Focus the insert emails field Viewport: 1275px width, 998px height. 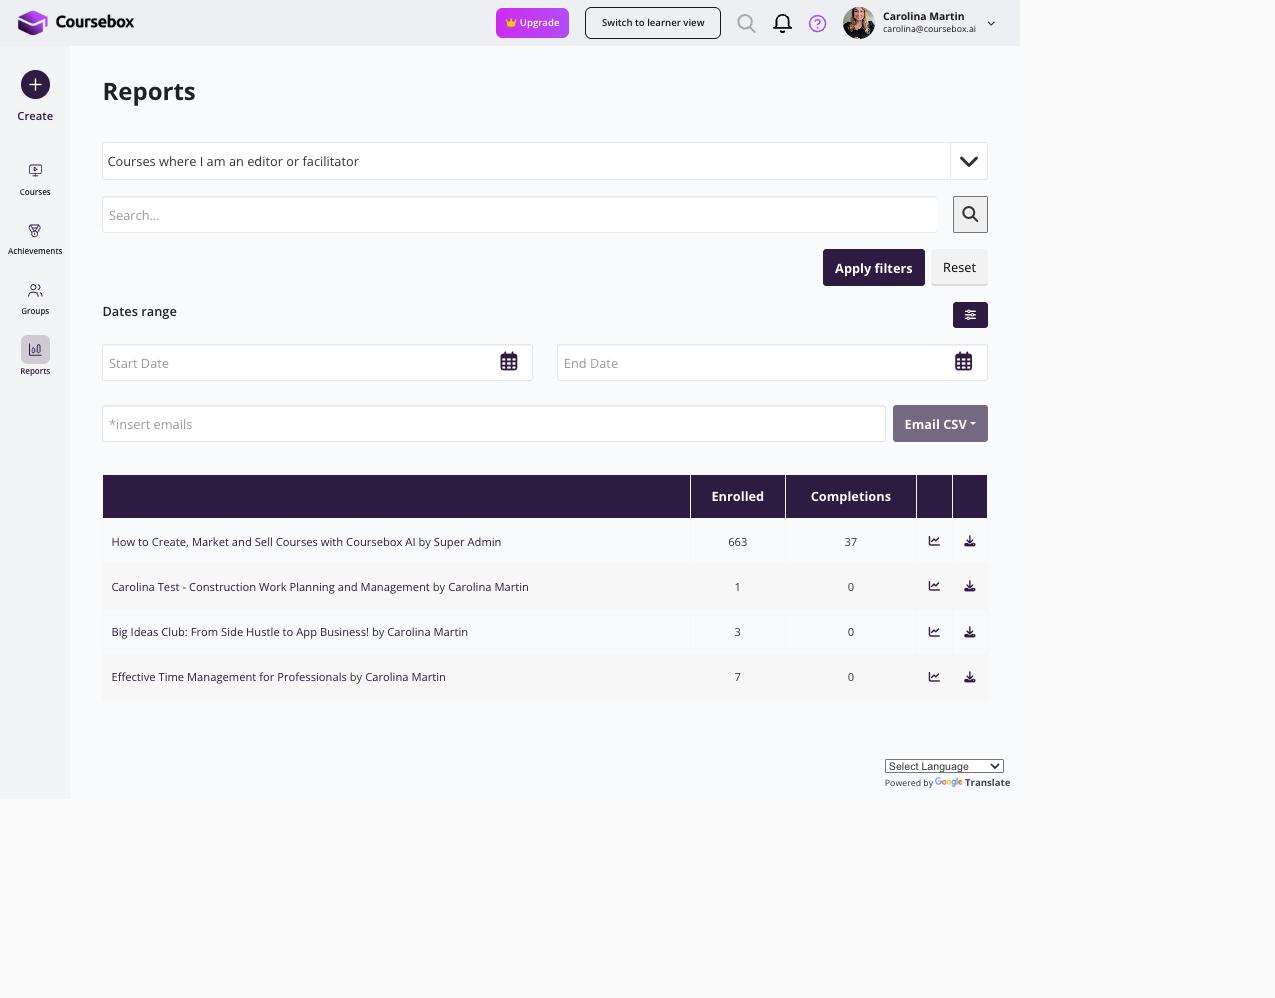pyautogui.click(x=494, y=424)
